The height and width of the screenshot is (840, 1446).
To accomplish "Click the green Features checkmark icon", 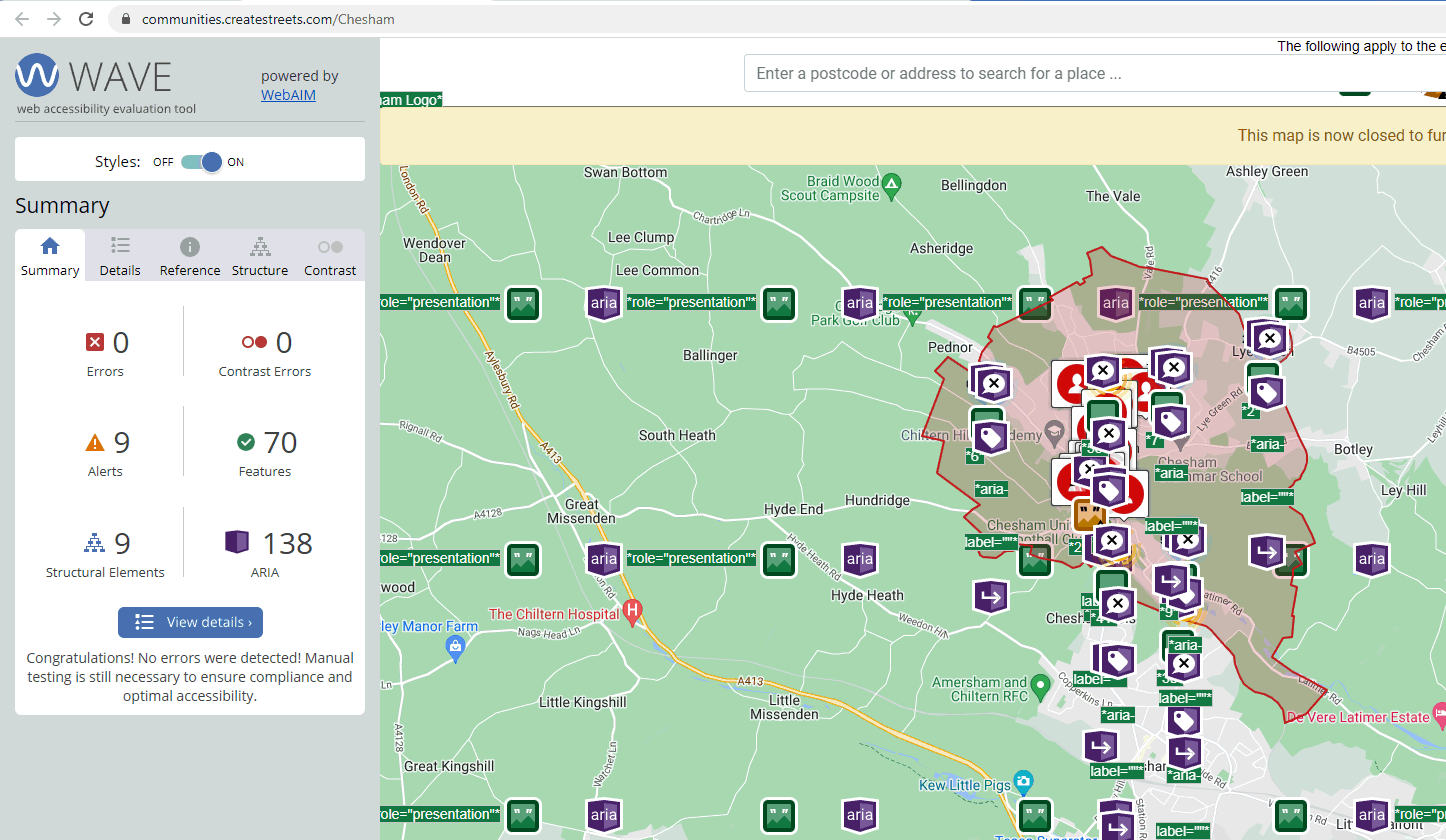I will tap(246, 442).
